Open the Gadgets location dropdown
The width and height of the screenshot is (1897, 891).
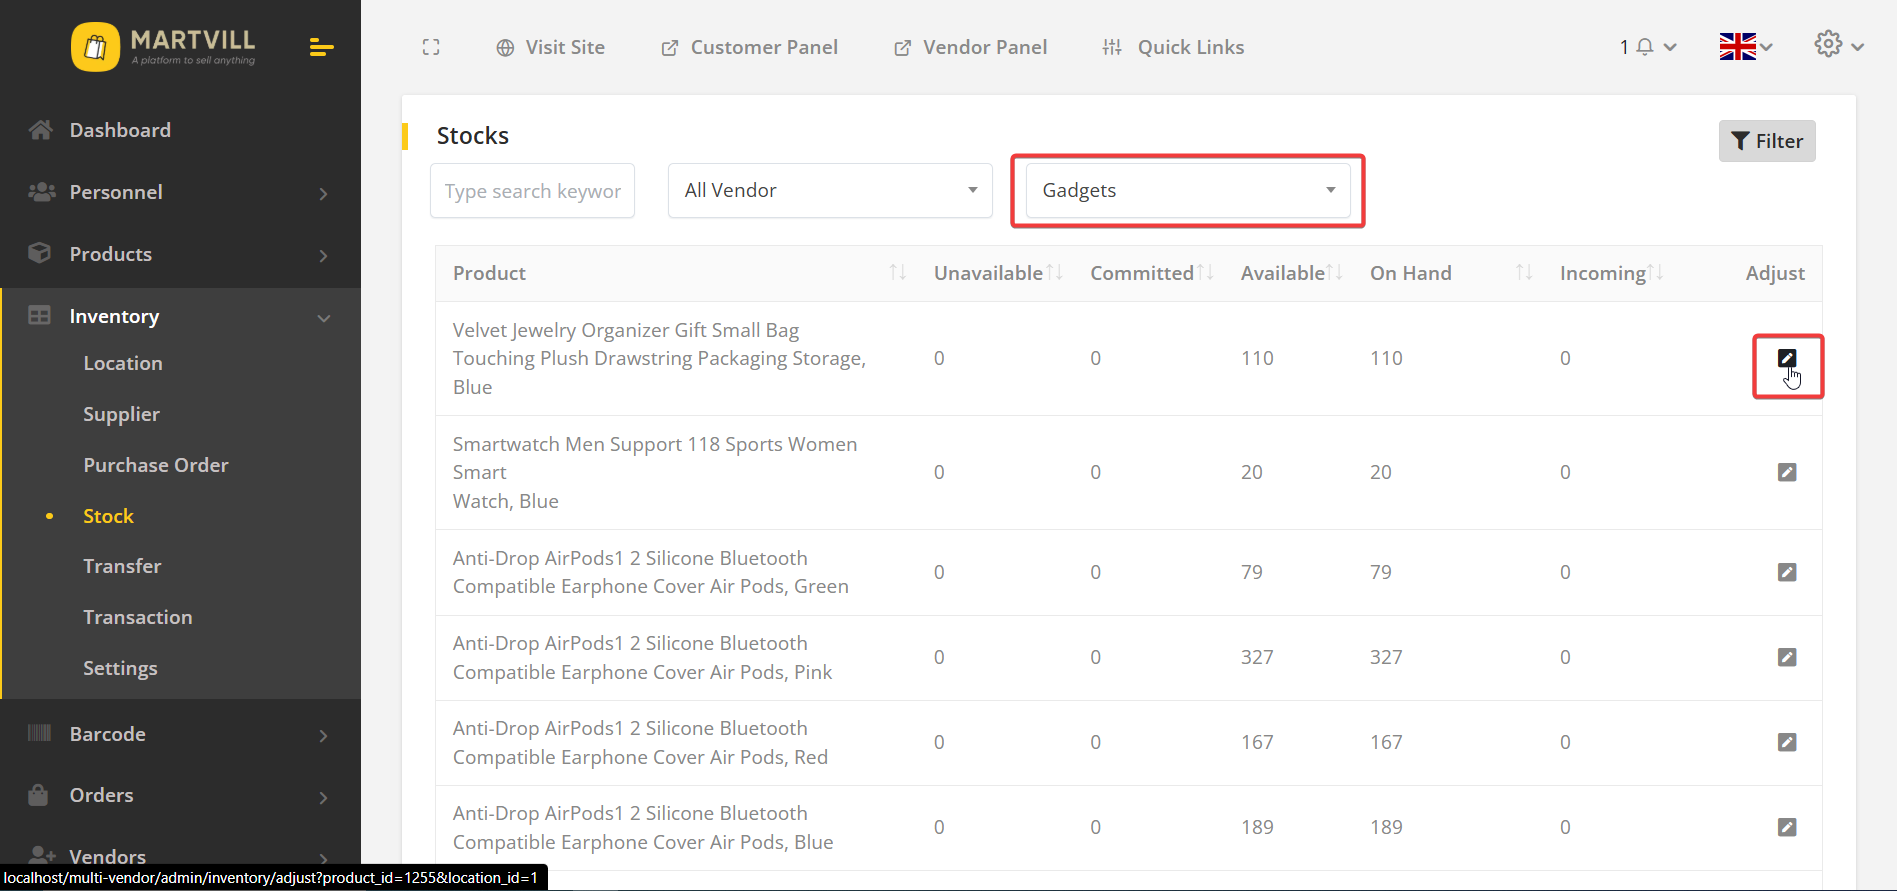point(1187,190)
